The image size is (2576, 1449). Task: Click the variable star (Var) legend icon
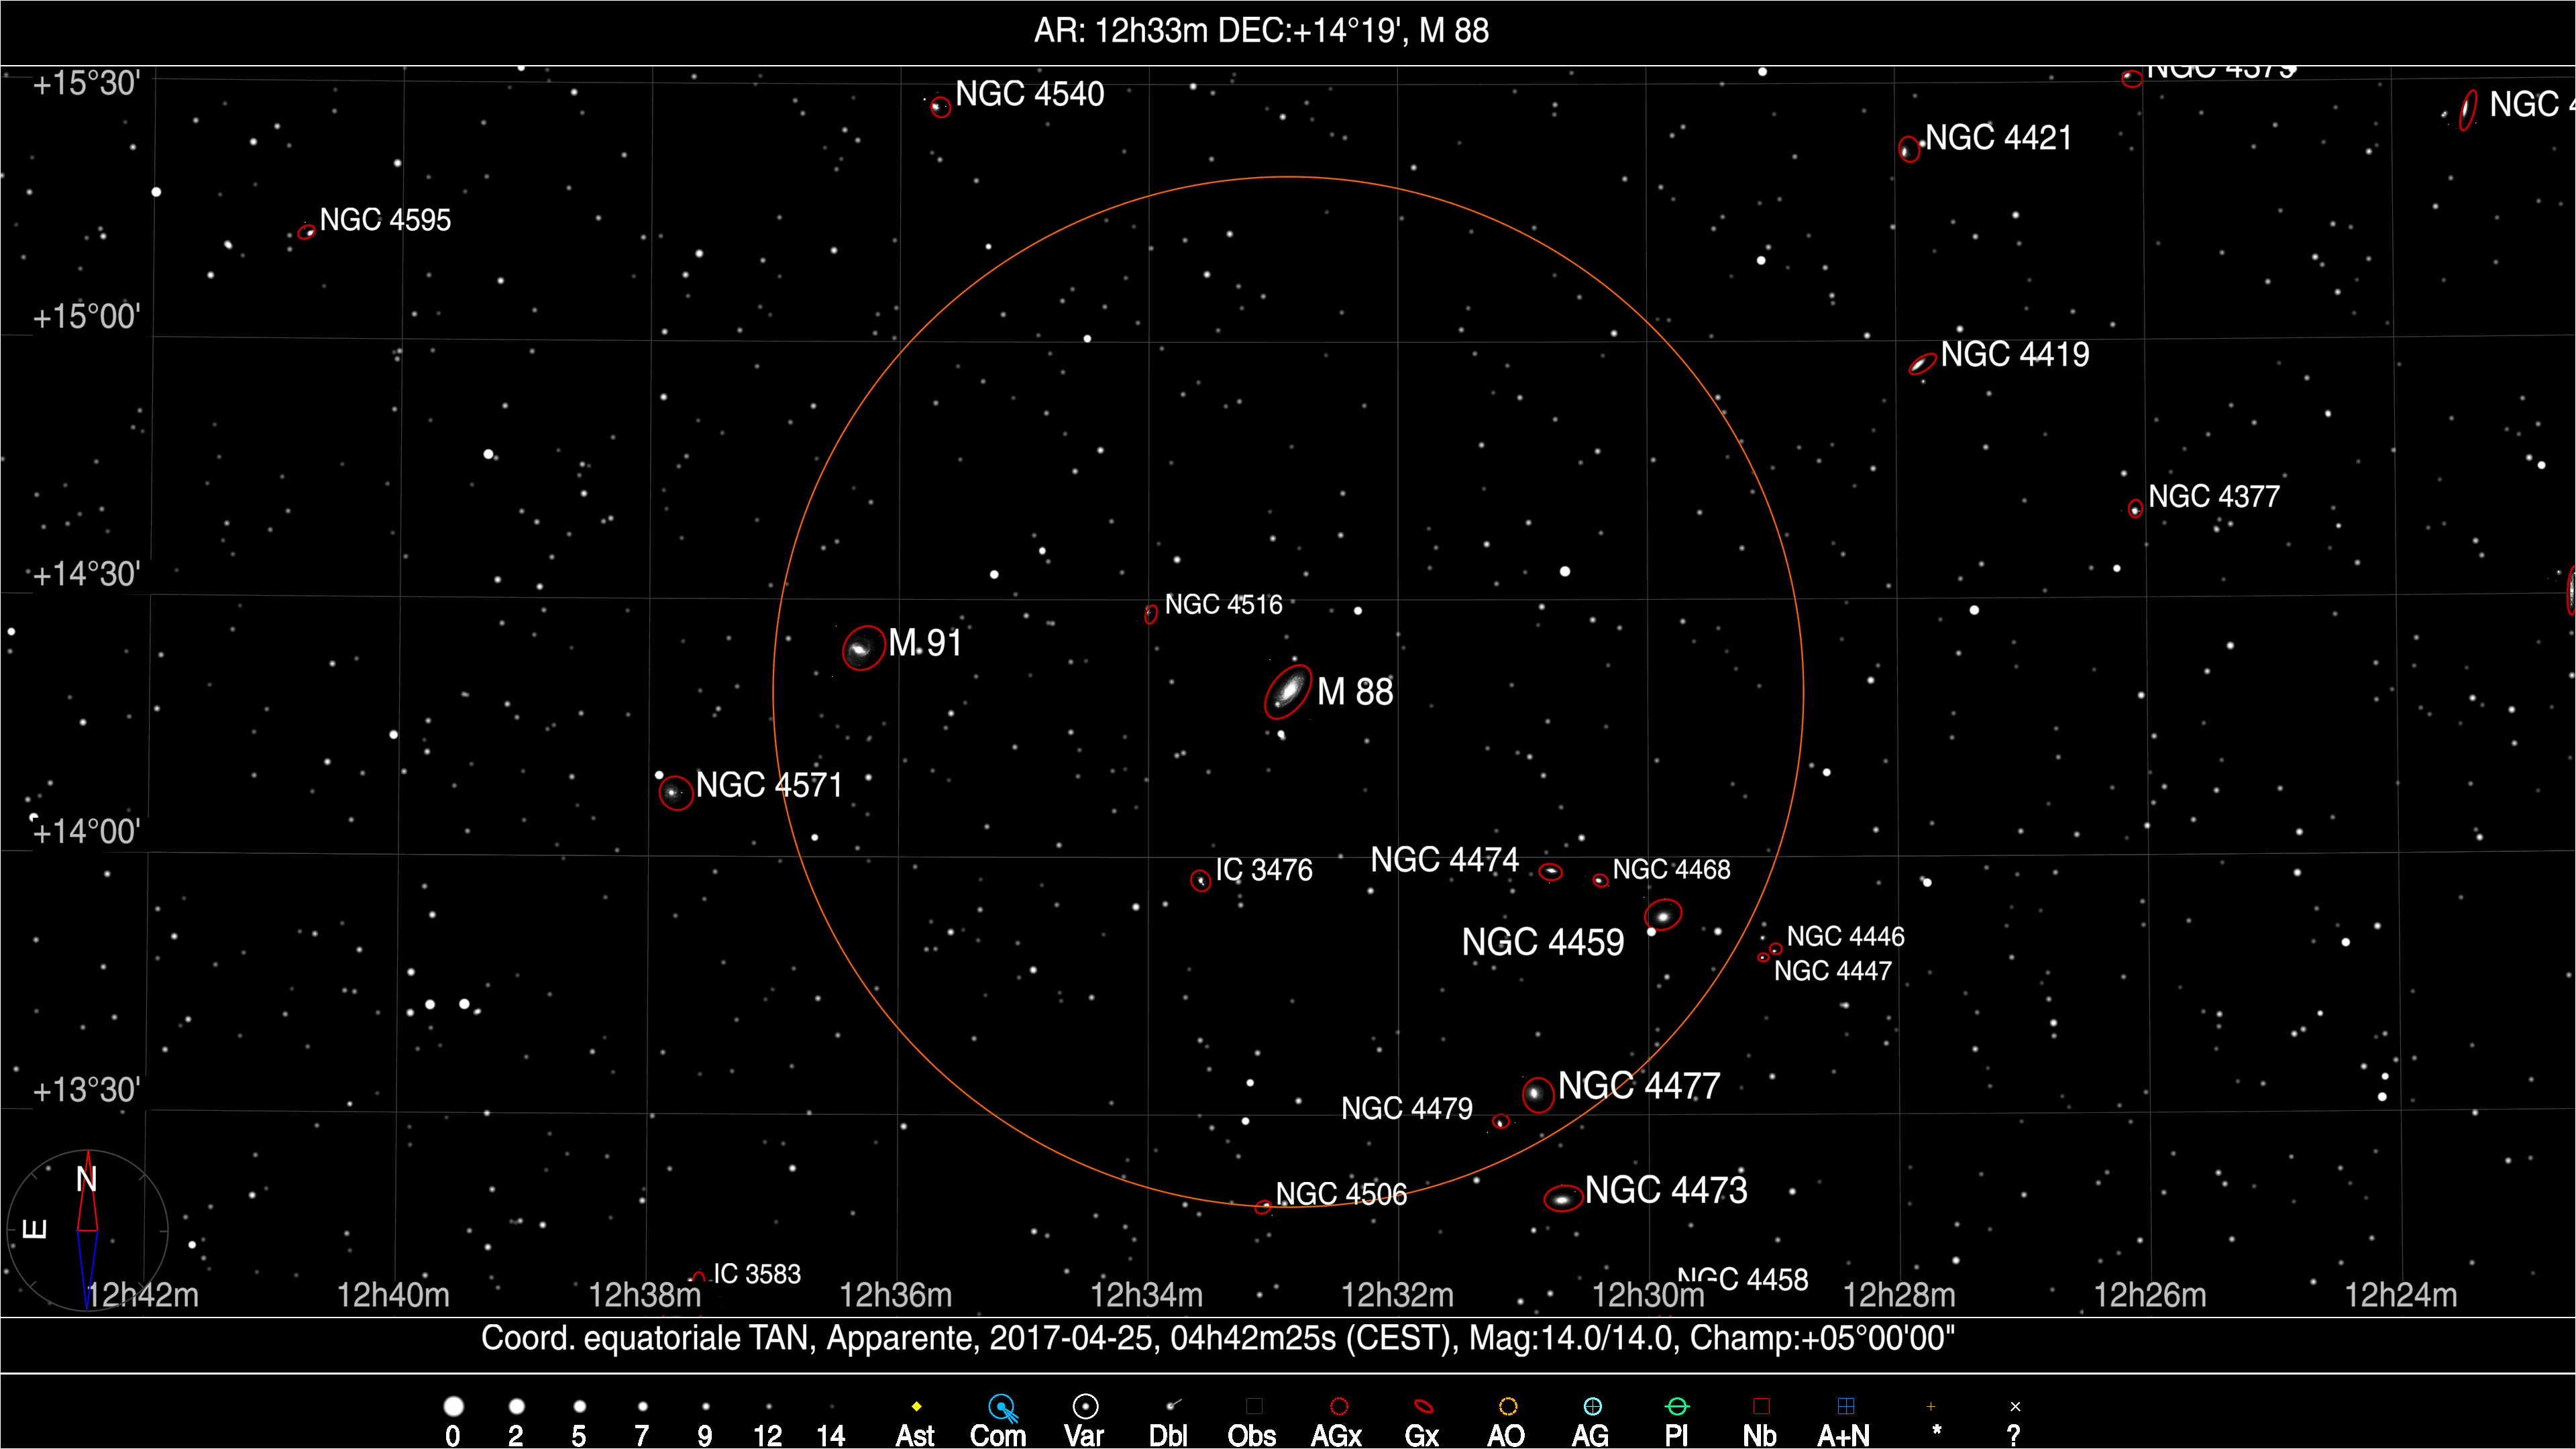tap(1085, 1407)
